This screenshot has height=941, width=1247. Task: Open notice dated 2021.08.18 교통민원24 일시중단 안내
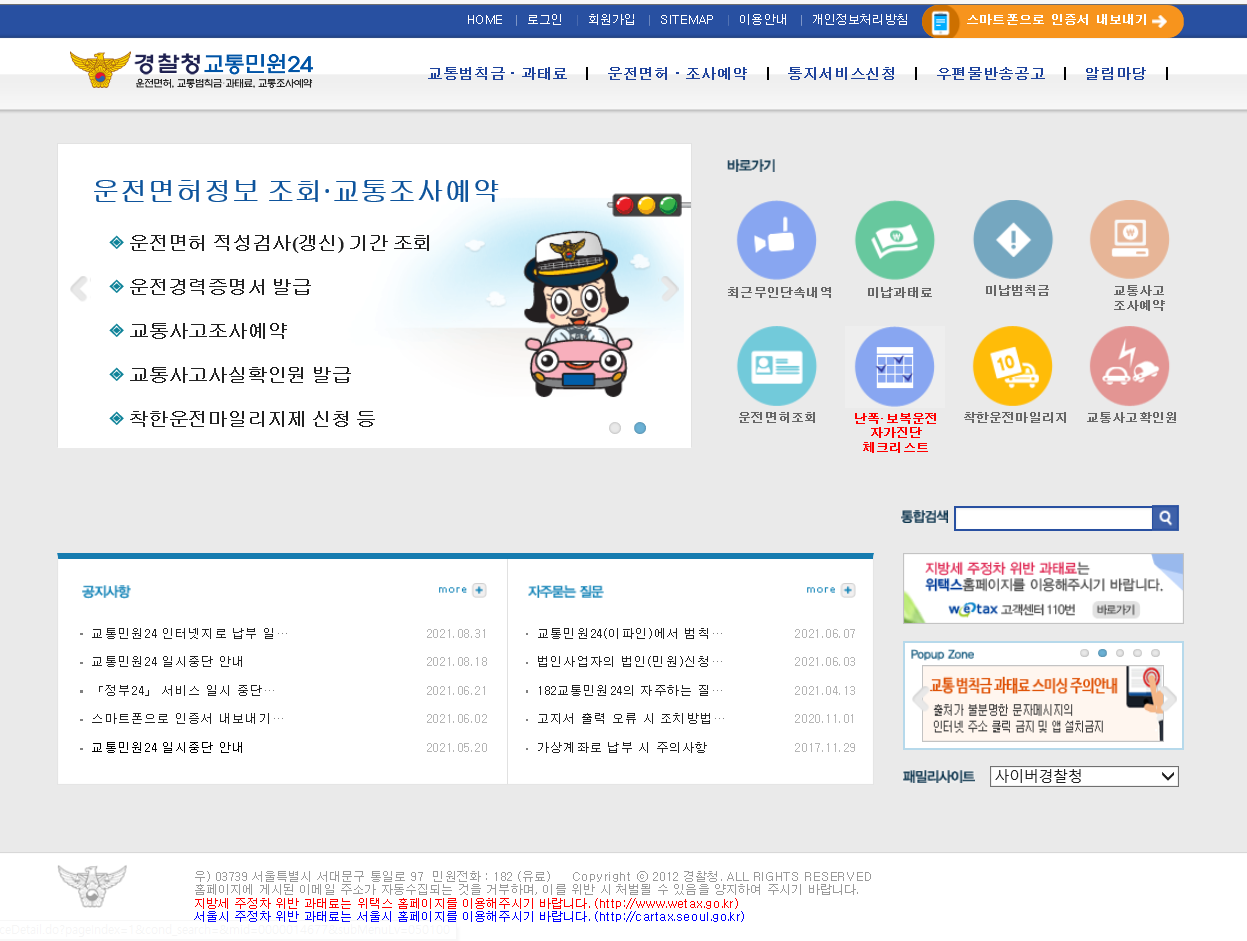(167, 662)
